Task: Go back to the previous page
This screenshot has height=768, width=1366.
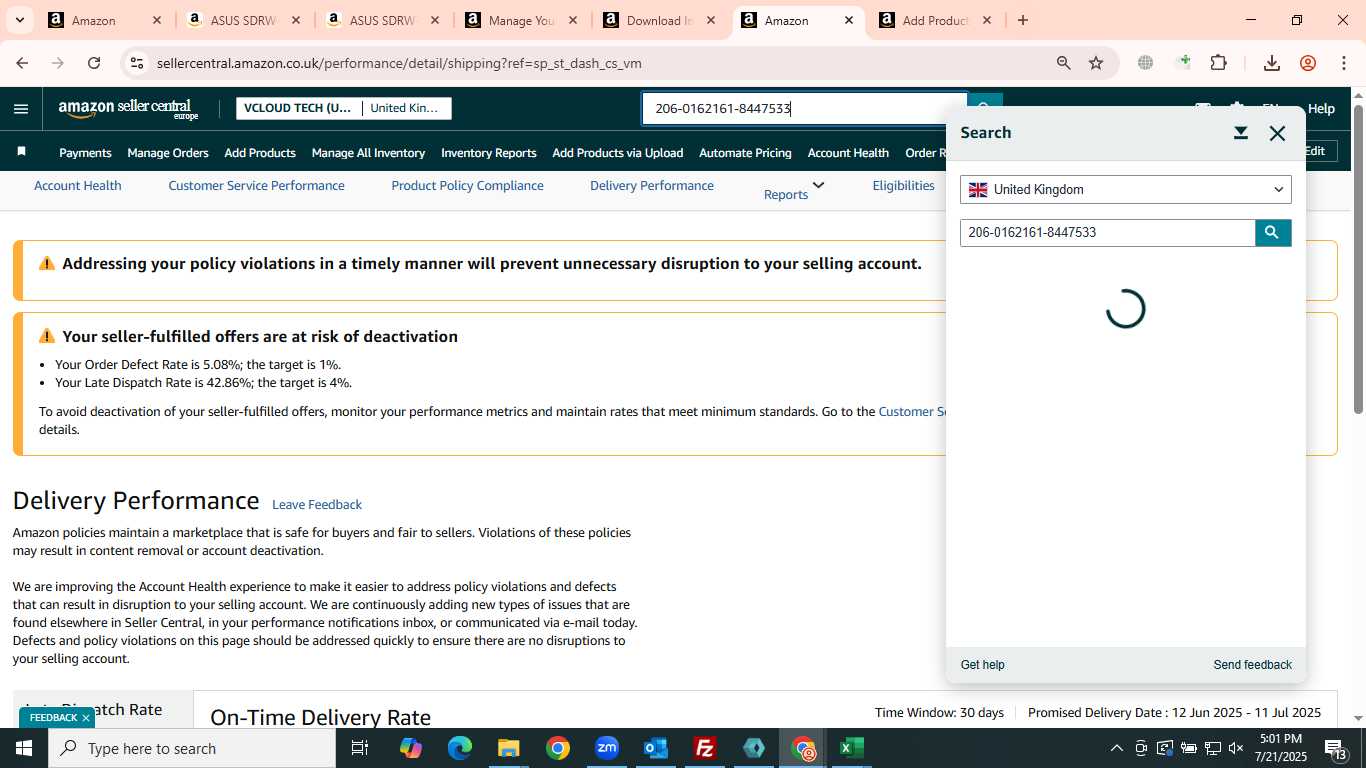Action: pos(22,63)
